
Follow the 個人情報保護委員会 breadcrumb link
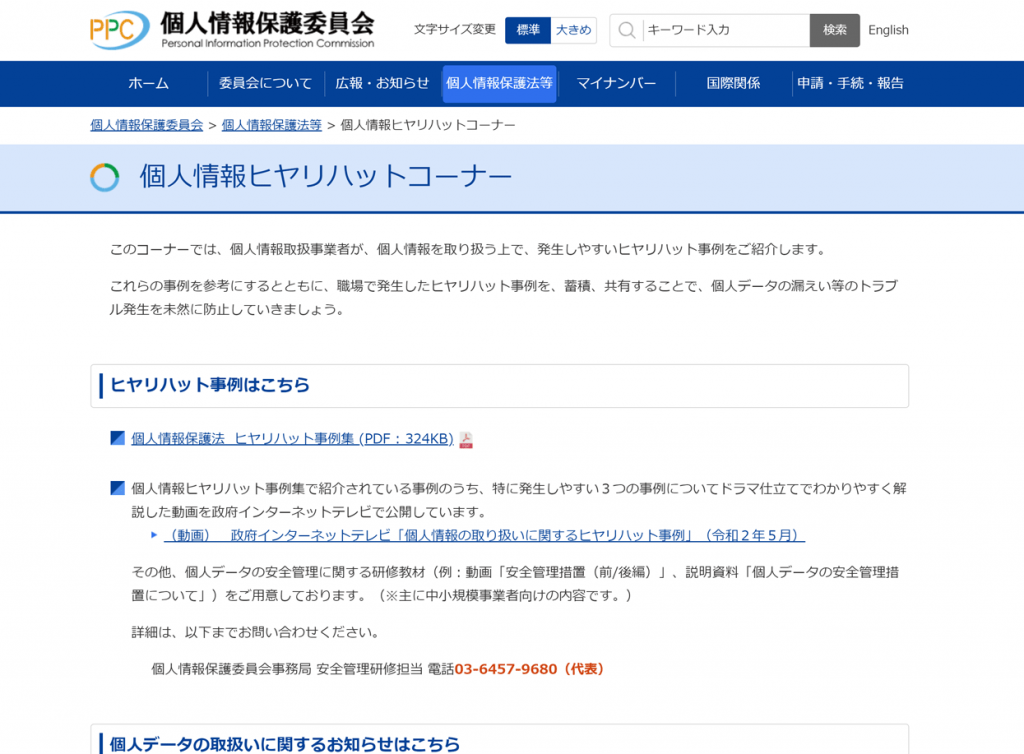[148, 124]
